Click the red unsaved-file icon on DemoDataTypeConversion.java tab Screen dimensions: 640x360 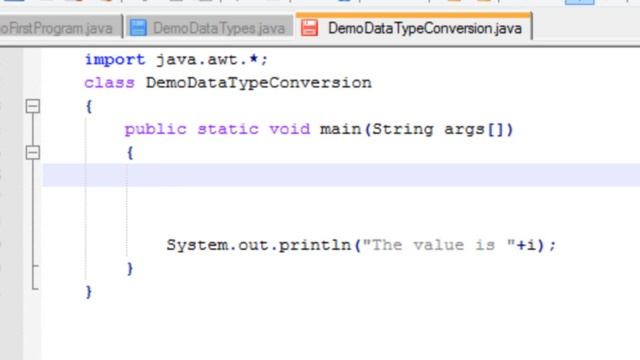[x=309, y=28]
